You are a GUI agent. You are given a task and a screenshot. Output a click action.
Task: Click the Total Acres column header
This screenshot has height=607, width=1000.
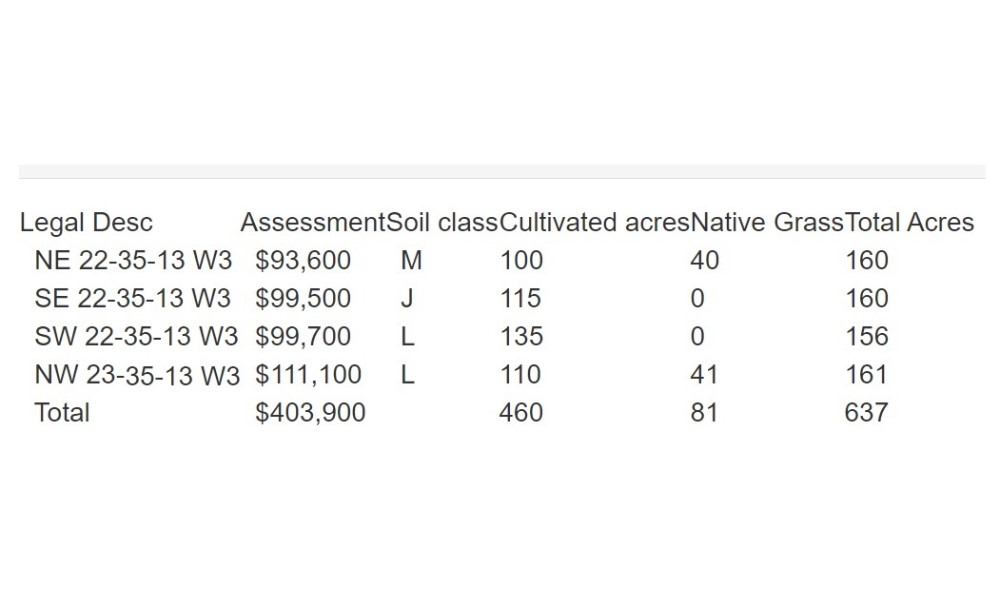coord(909,223)
